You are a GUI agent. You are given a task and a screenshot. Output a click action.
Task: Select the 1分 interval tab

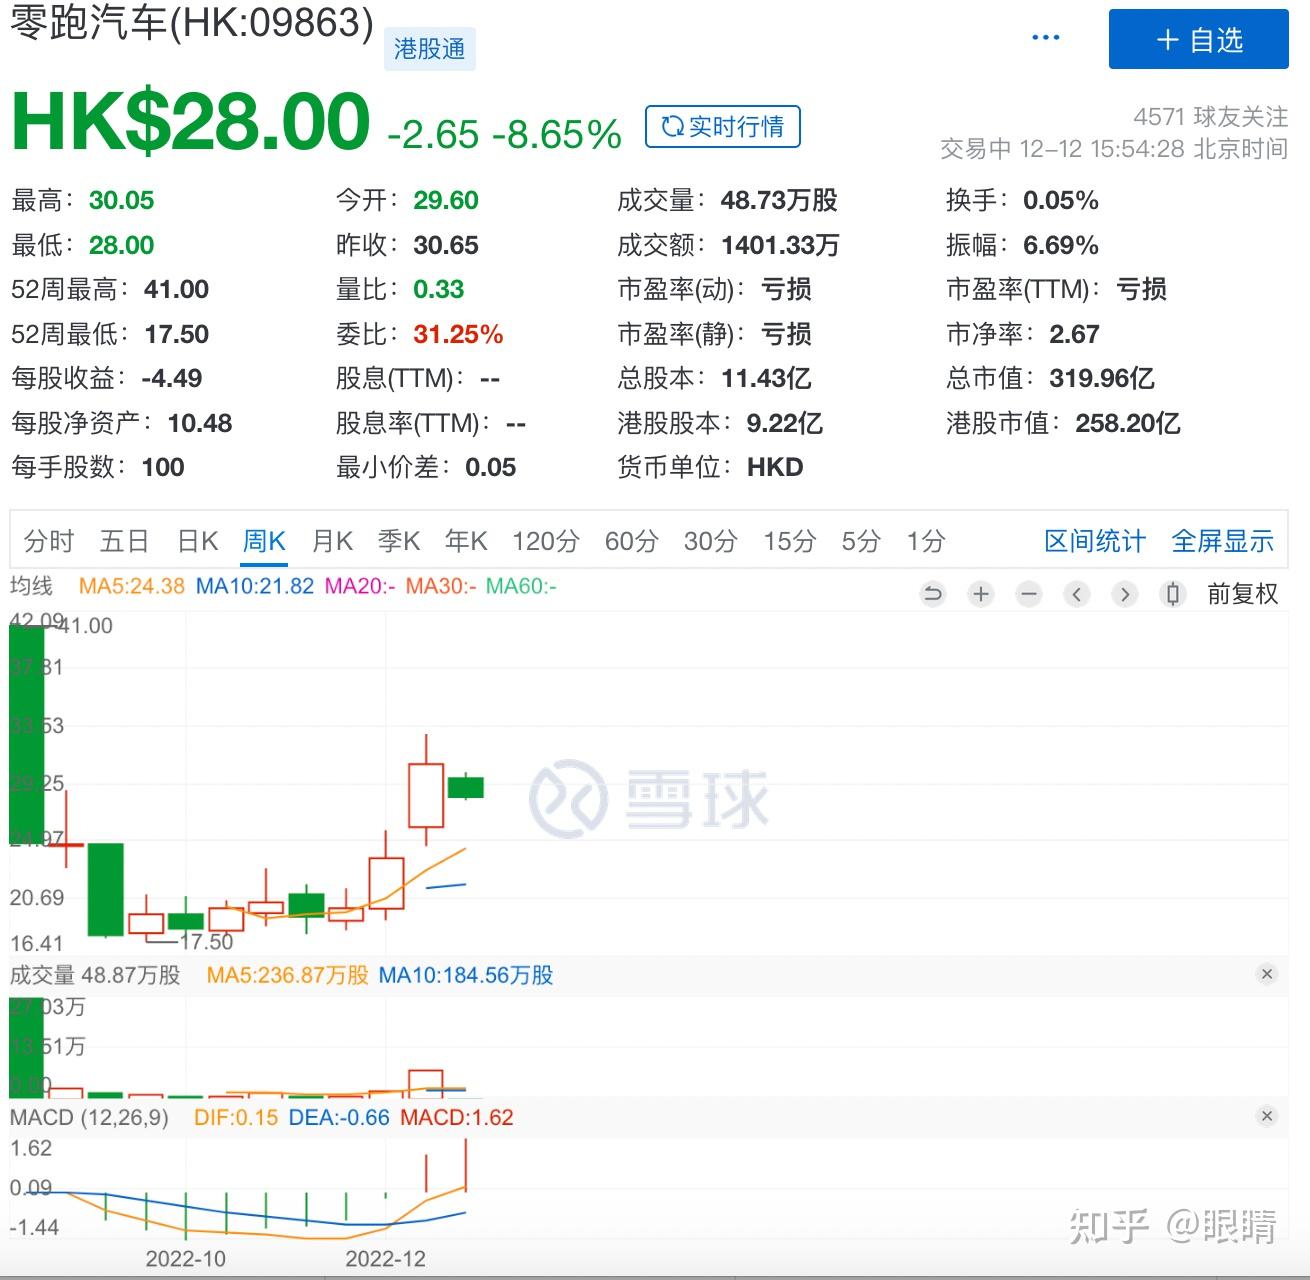[x=926, y=541]
